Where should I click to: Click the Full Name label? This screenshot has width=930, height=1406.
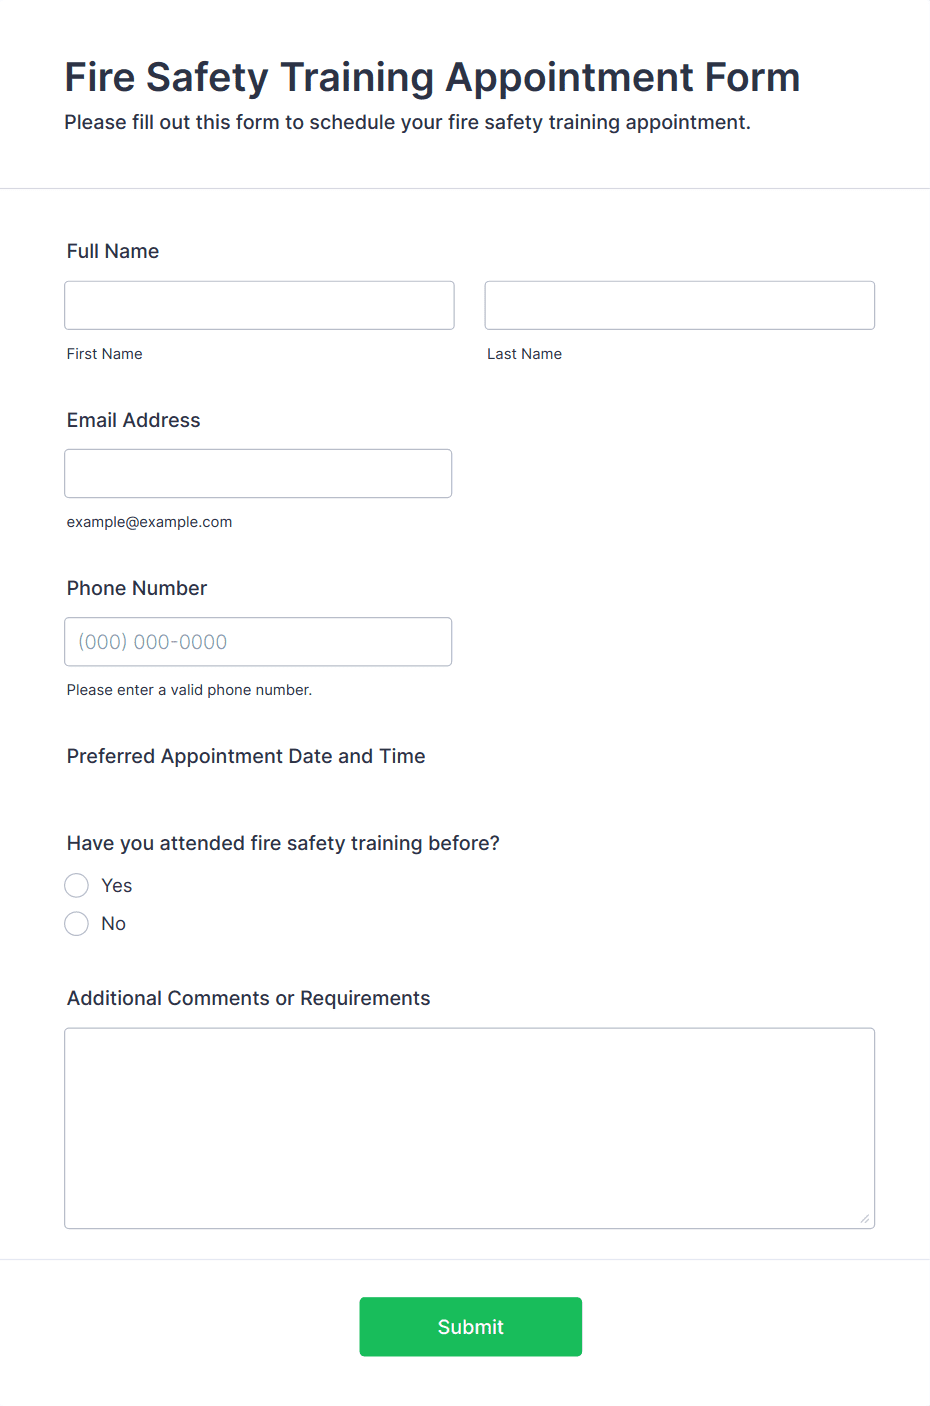pyautogui.click(x=113, y=251)
